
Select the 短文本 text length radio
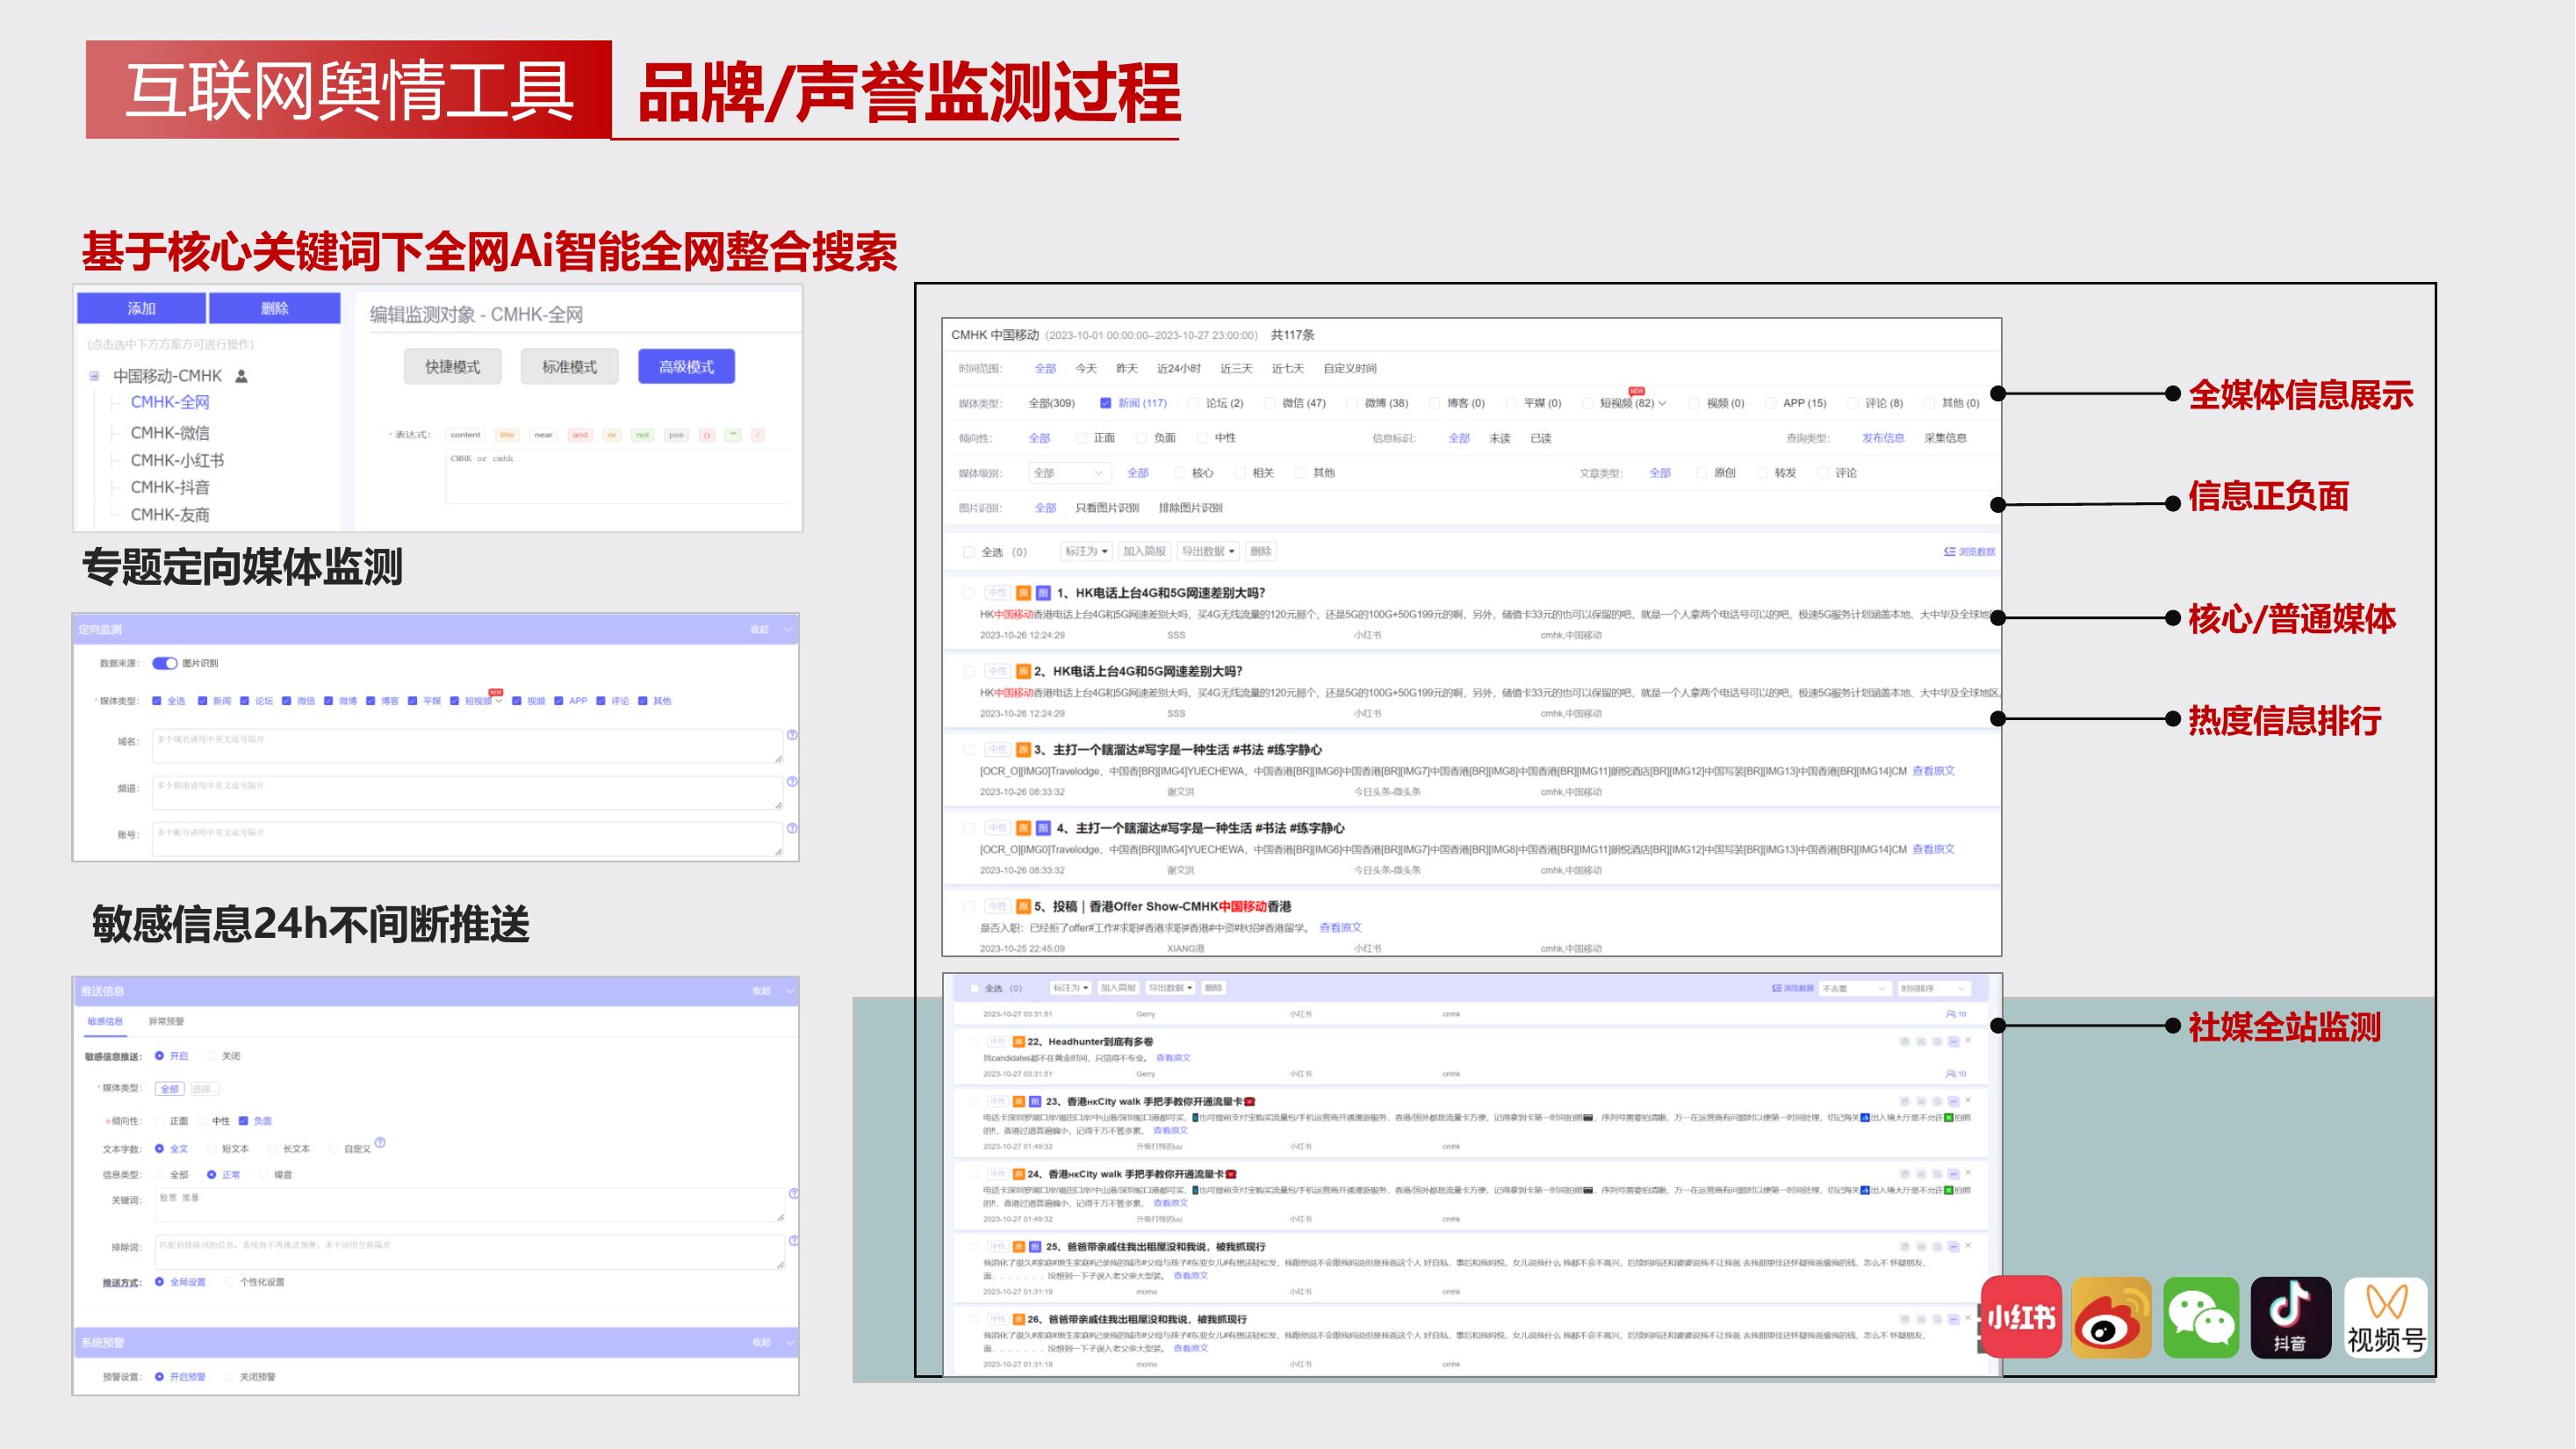point(211,1149)
